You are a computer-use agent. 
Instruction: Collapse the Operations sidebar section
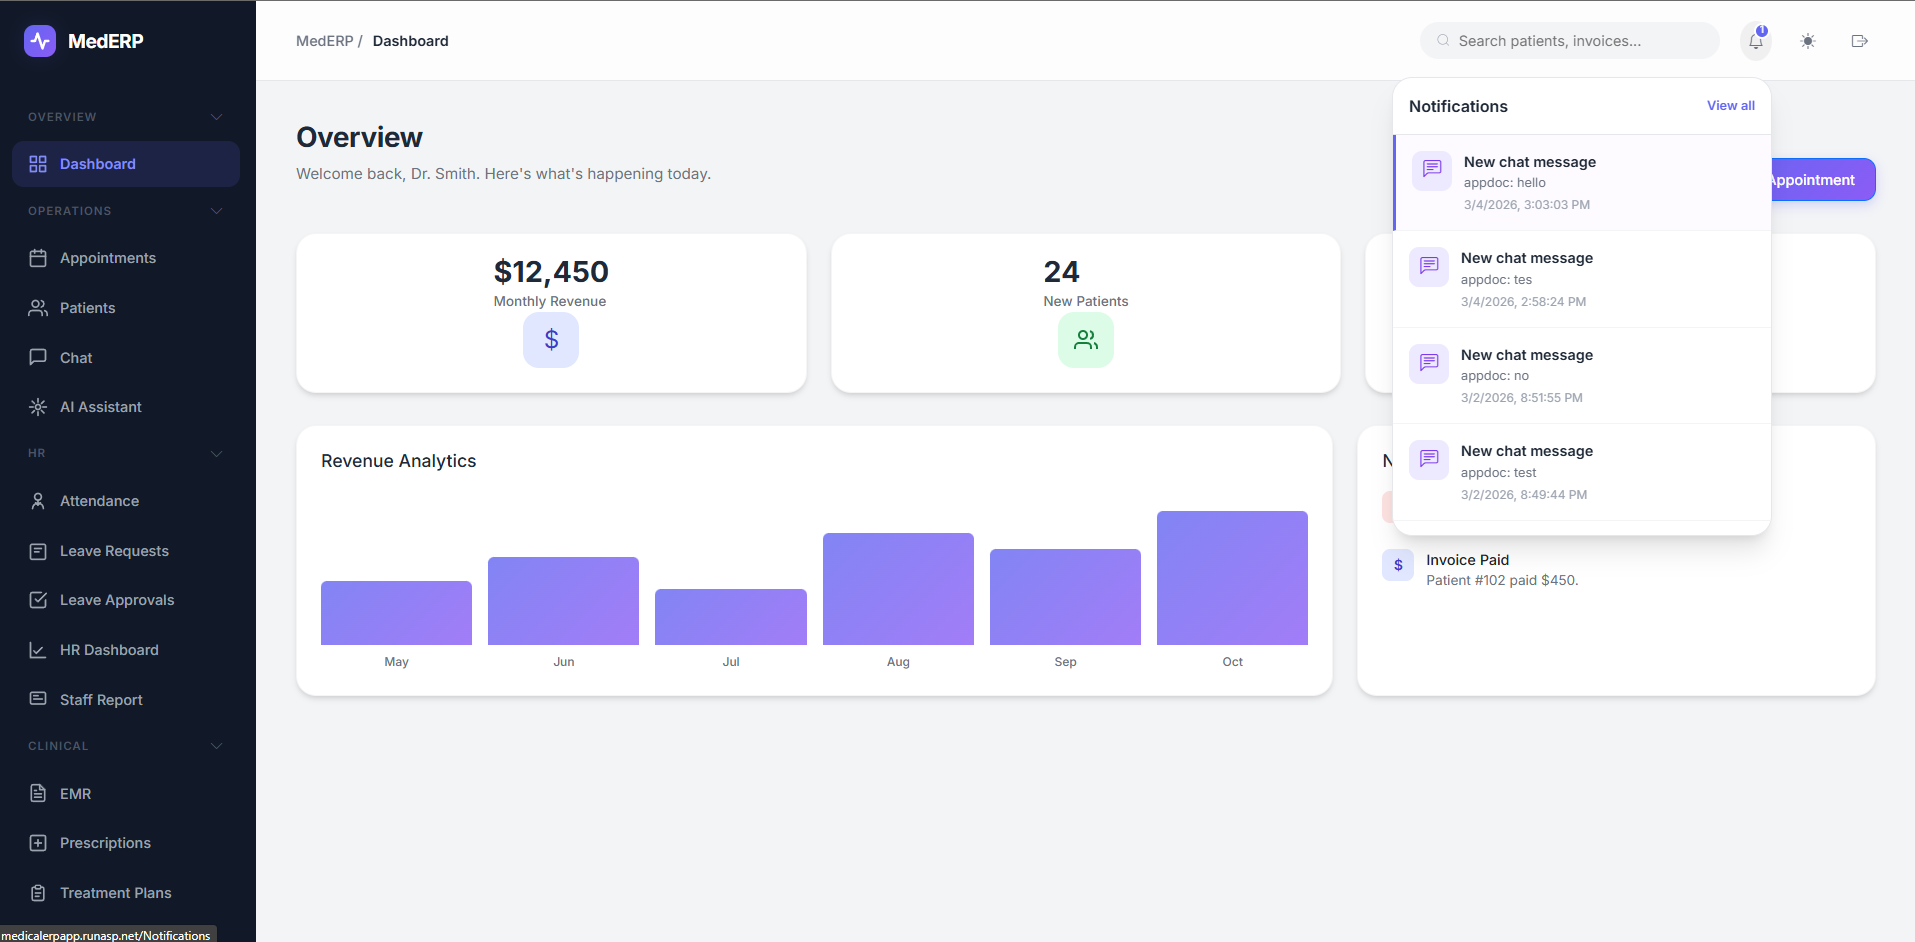(x=216, y=211)
